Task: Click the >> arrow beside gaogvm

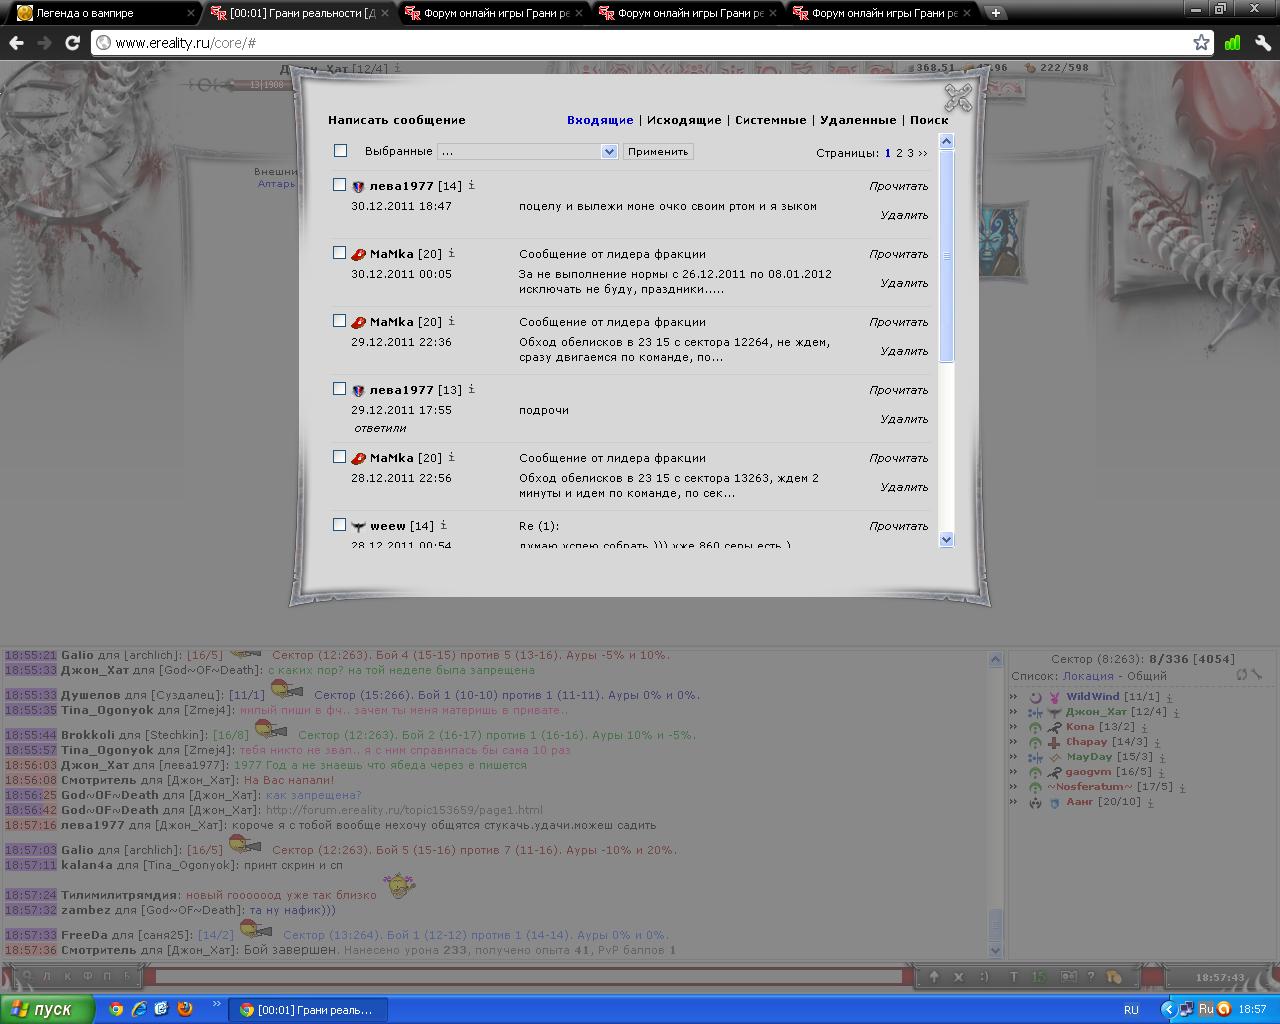Action: 1014,772
